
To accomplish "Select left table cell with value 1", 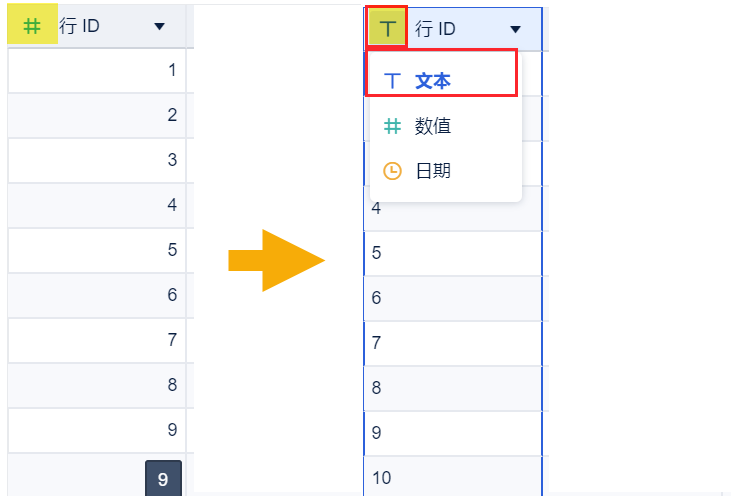I will pyautogui.click(x=97, y=70).
